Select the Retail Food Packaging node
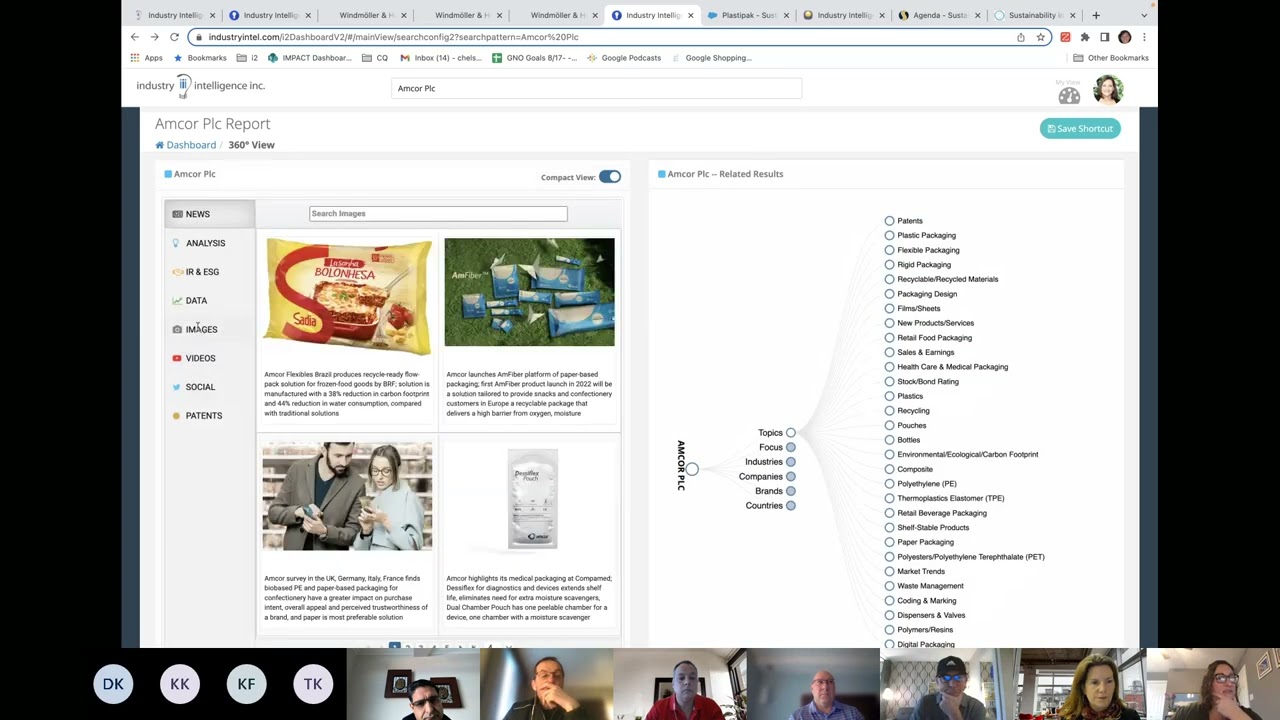The image size is (1280, 720). click(x=889, y=338)
